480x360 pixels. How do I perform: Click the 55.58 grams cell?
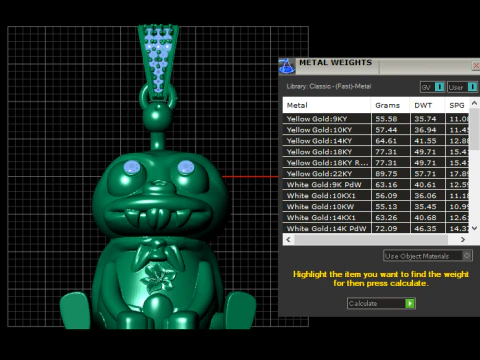pyautogui.click(x=390, y=119)
